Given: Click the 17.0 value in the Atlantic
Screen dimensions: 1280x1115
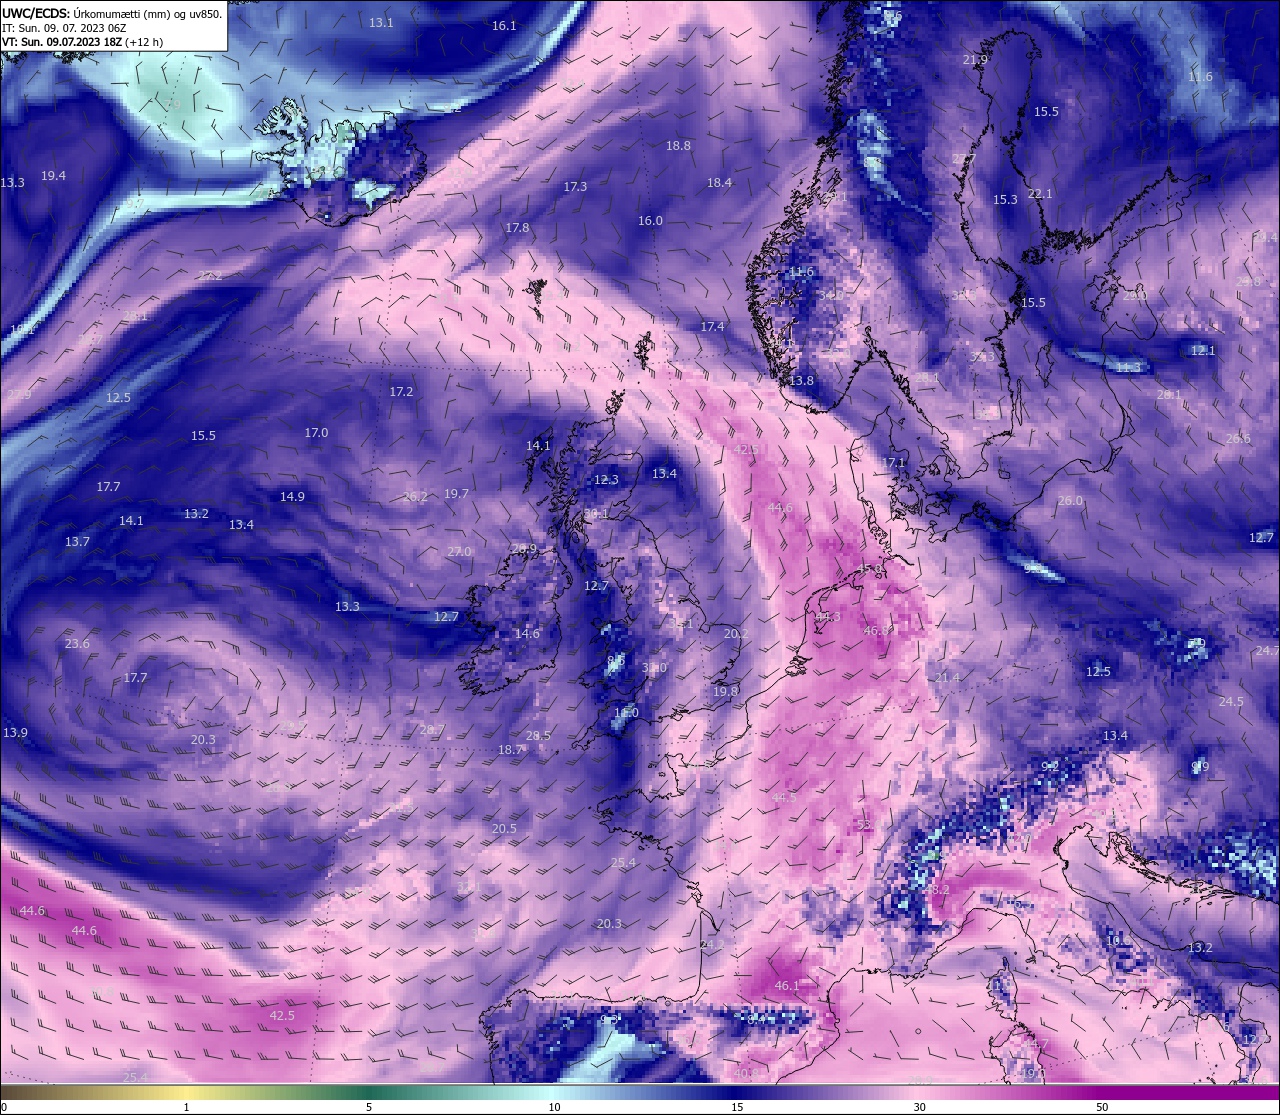Looking at the screenshot, I should coord(316,433).
